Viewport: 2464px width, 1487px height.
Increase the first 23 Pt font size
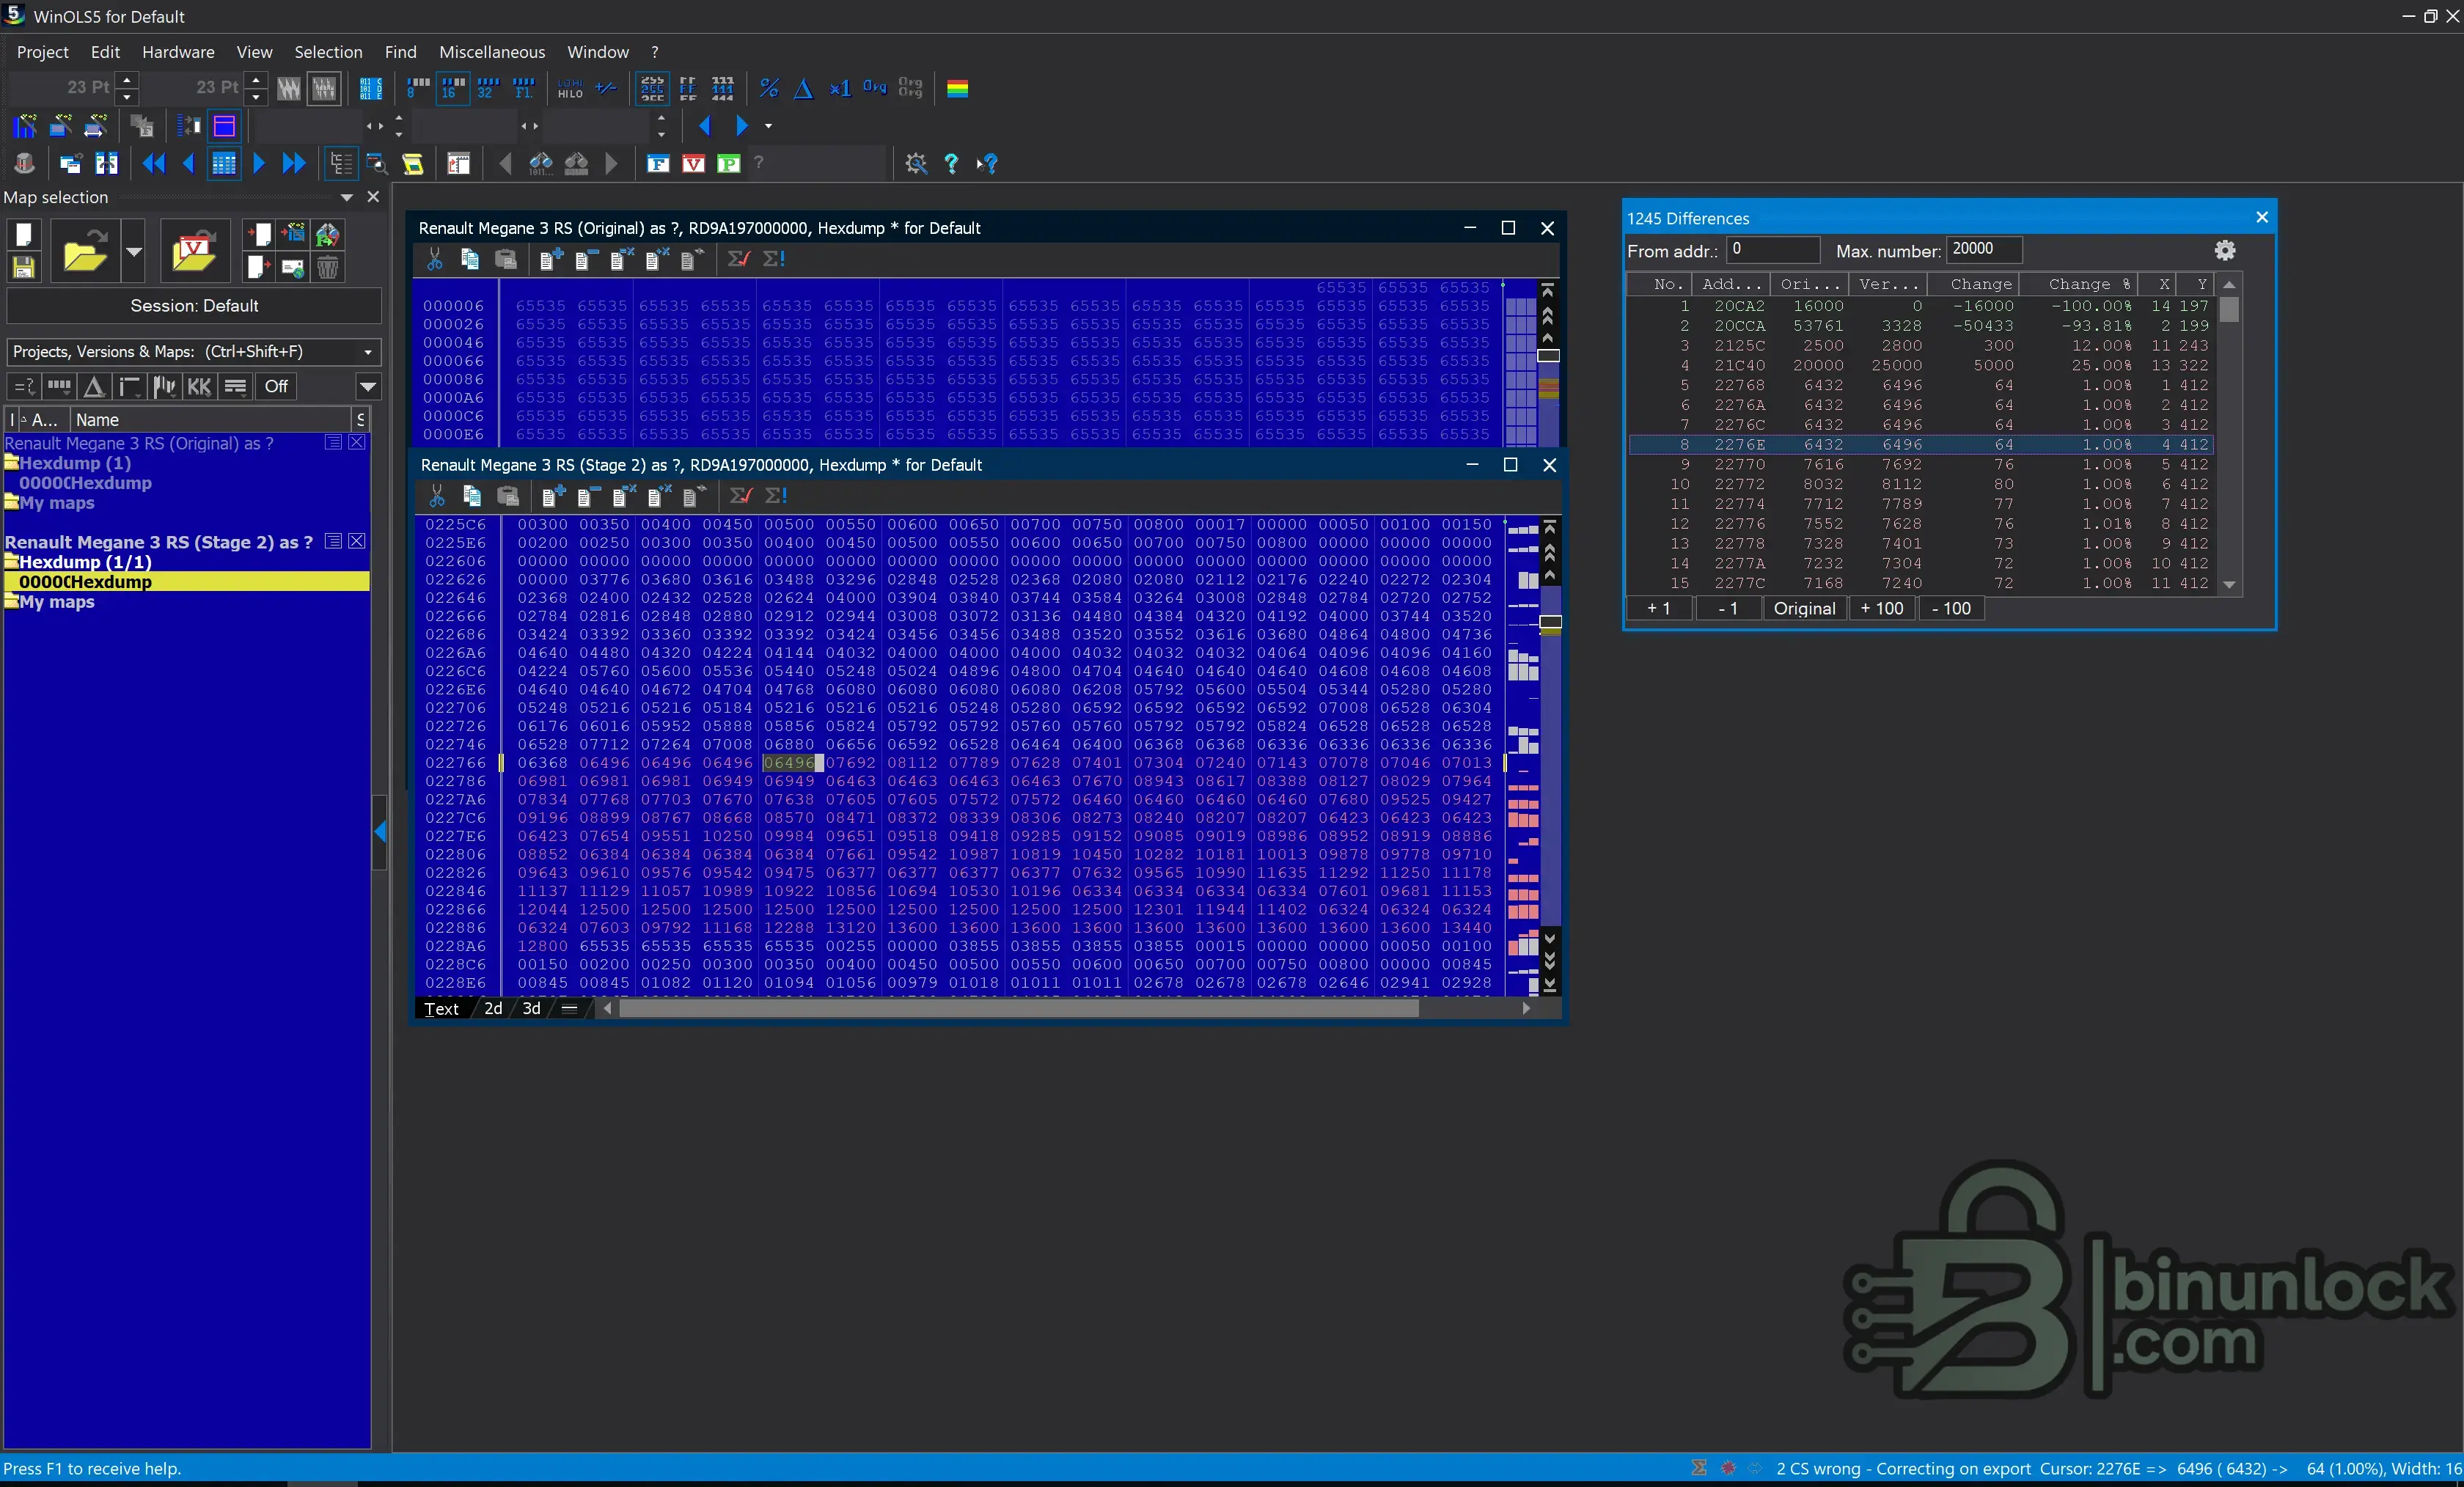(x=127, y=79)
